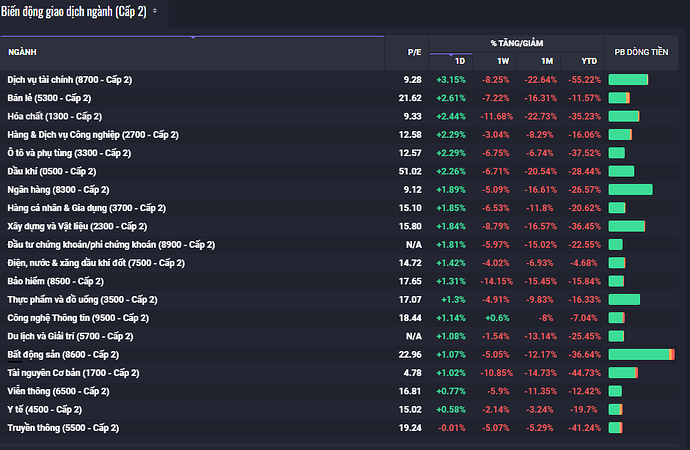Open the Biến động giao dịch ngành dropdown arrow
Viewport: 690px width, 450px height.
coord(154,11)
